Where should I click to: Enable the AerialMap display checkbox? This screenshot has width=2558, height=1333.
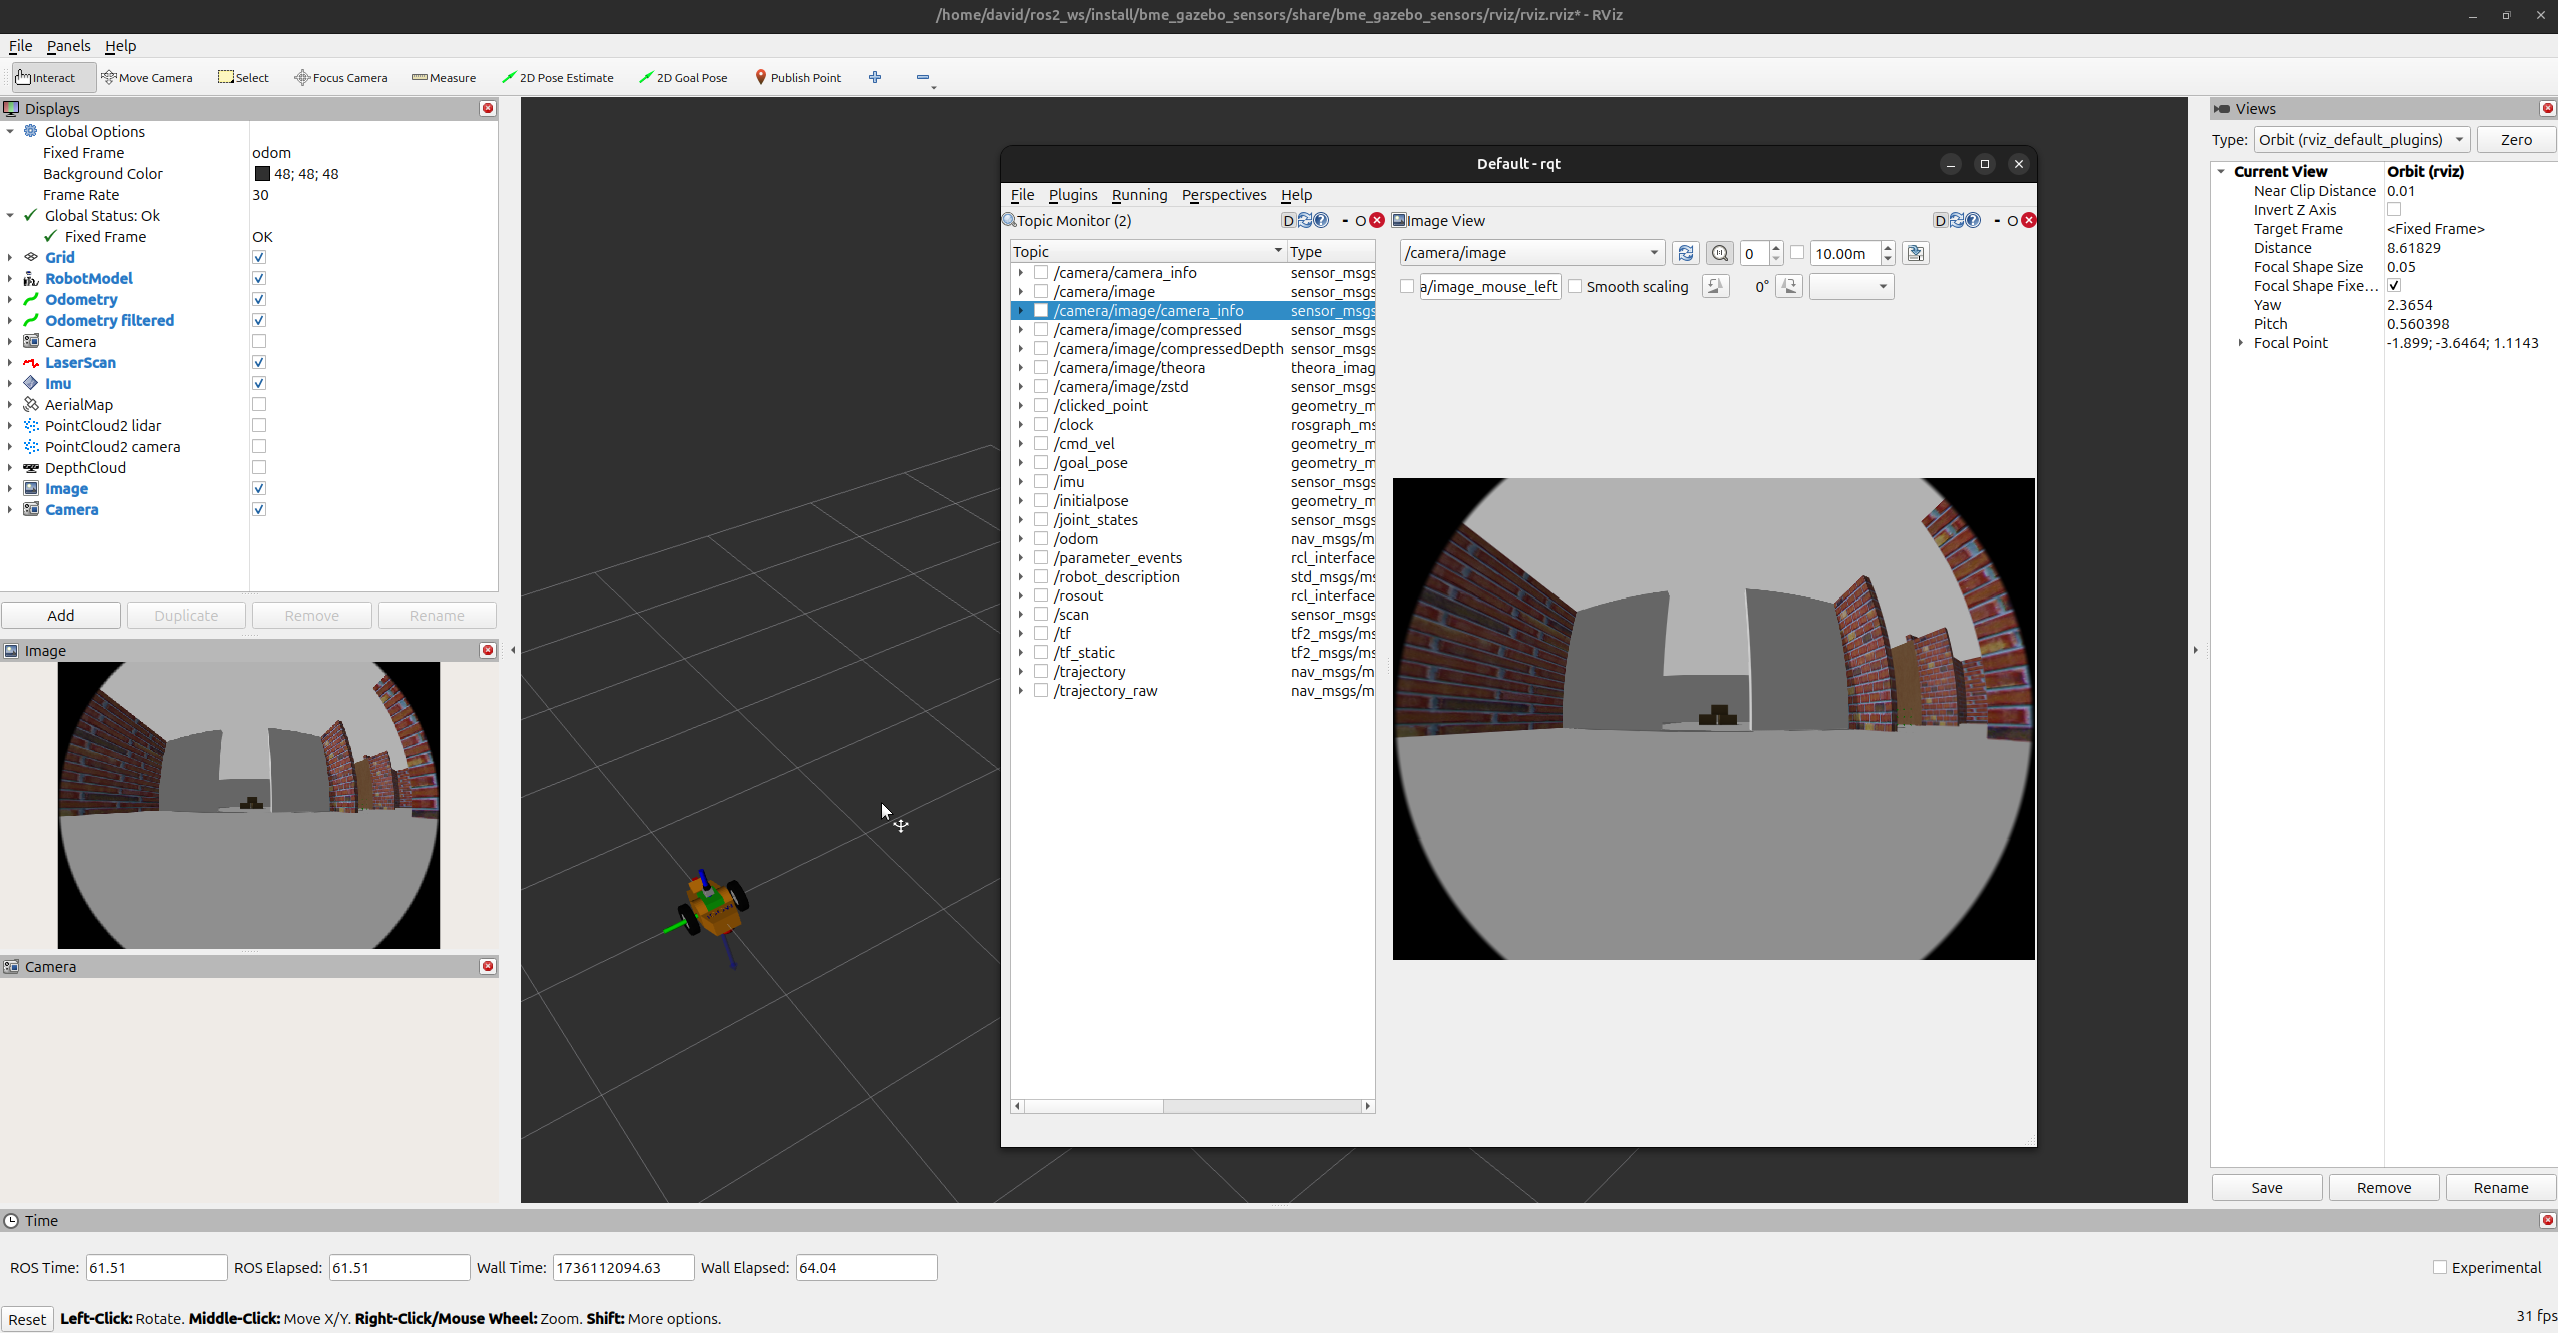[259, 404]
